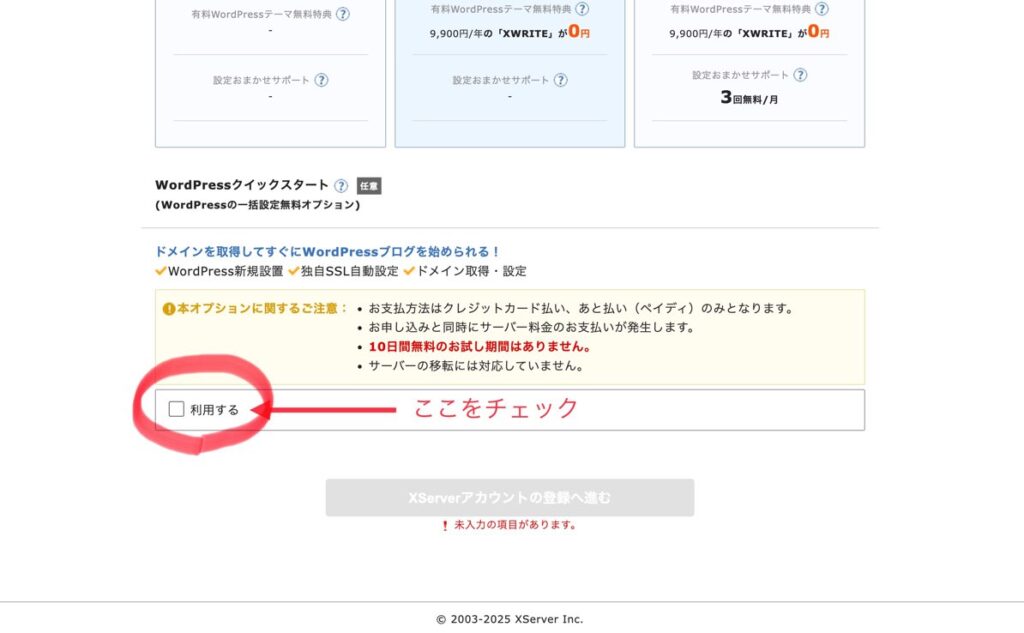1024x633 pixels.
Task: Click 設定おまかせサポート help icon in highlighted middle card
Action: 561,80
